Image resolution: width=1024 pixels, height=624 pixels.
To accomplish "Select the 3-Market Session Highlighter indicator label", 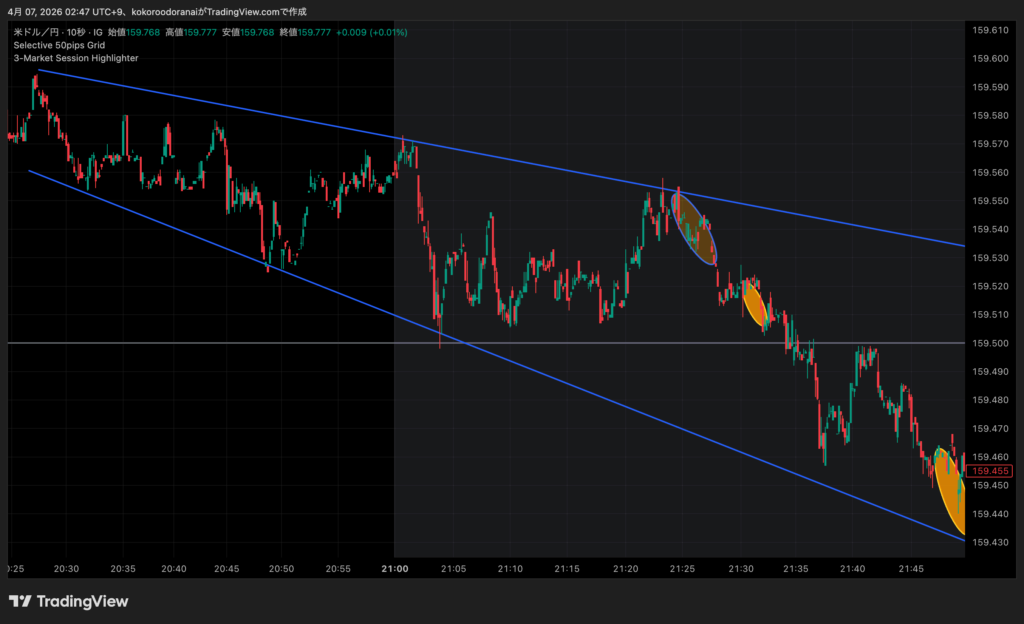I will [x=75, y=58].
